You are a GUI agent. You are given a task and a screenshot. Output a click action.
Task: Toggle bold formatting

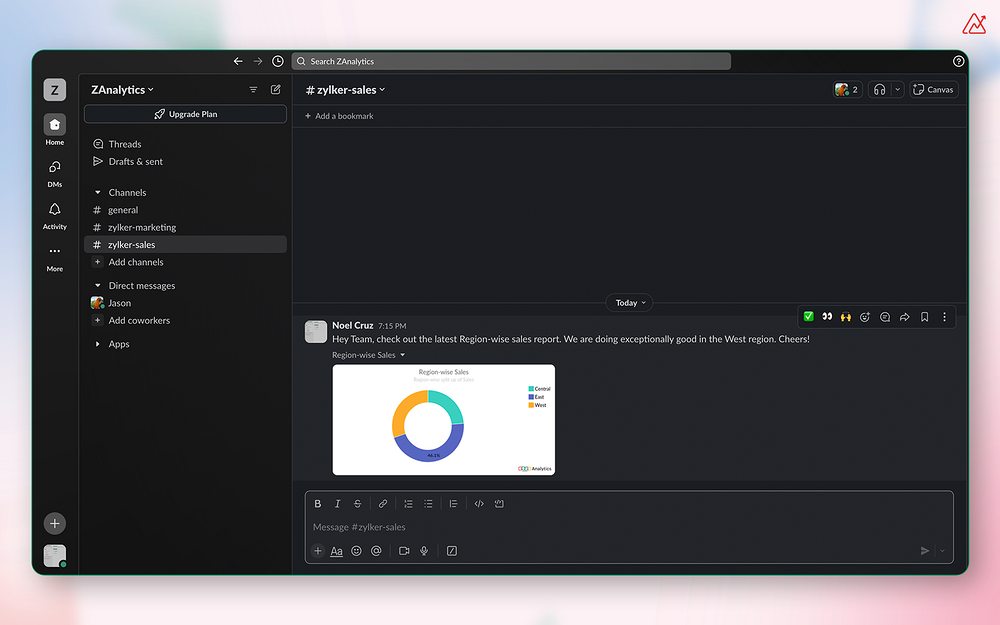coord(318,504)
